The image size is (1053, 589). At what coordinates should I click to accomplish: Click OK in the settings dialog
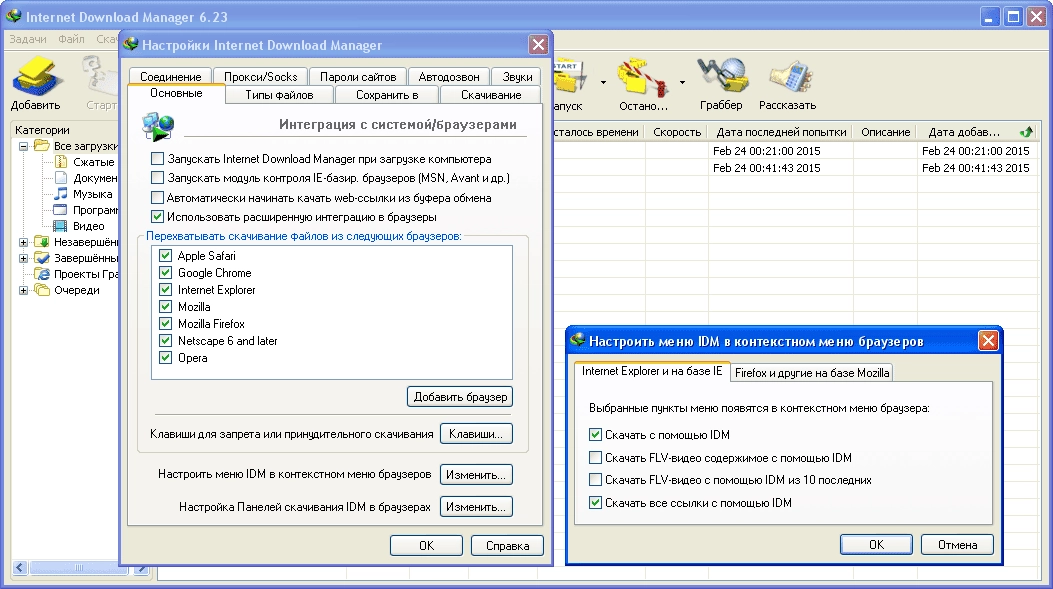426,545
